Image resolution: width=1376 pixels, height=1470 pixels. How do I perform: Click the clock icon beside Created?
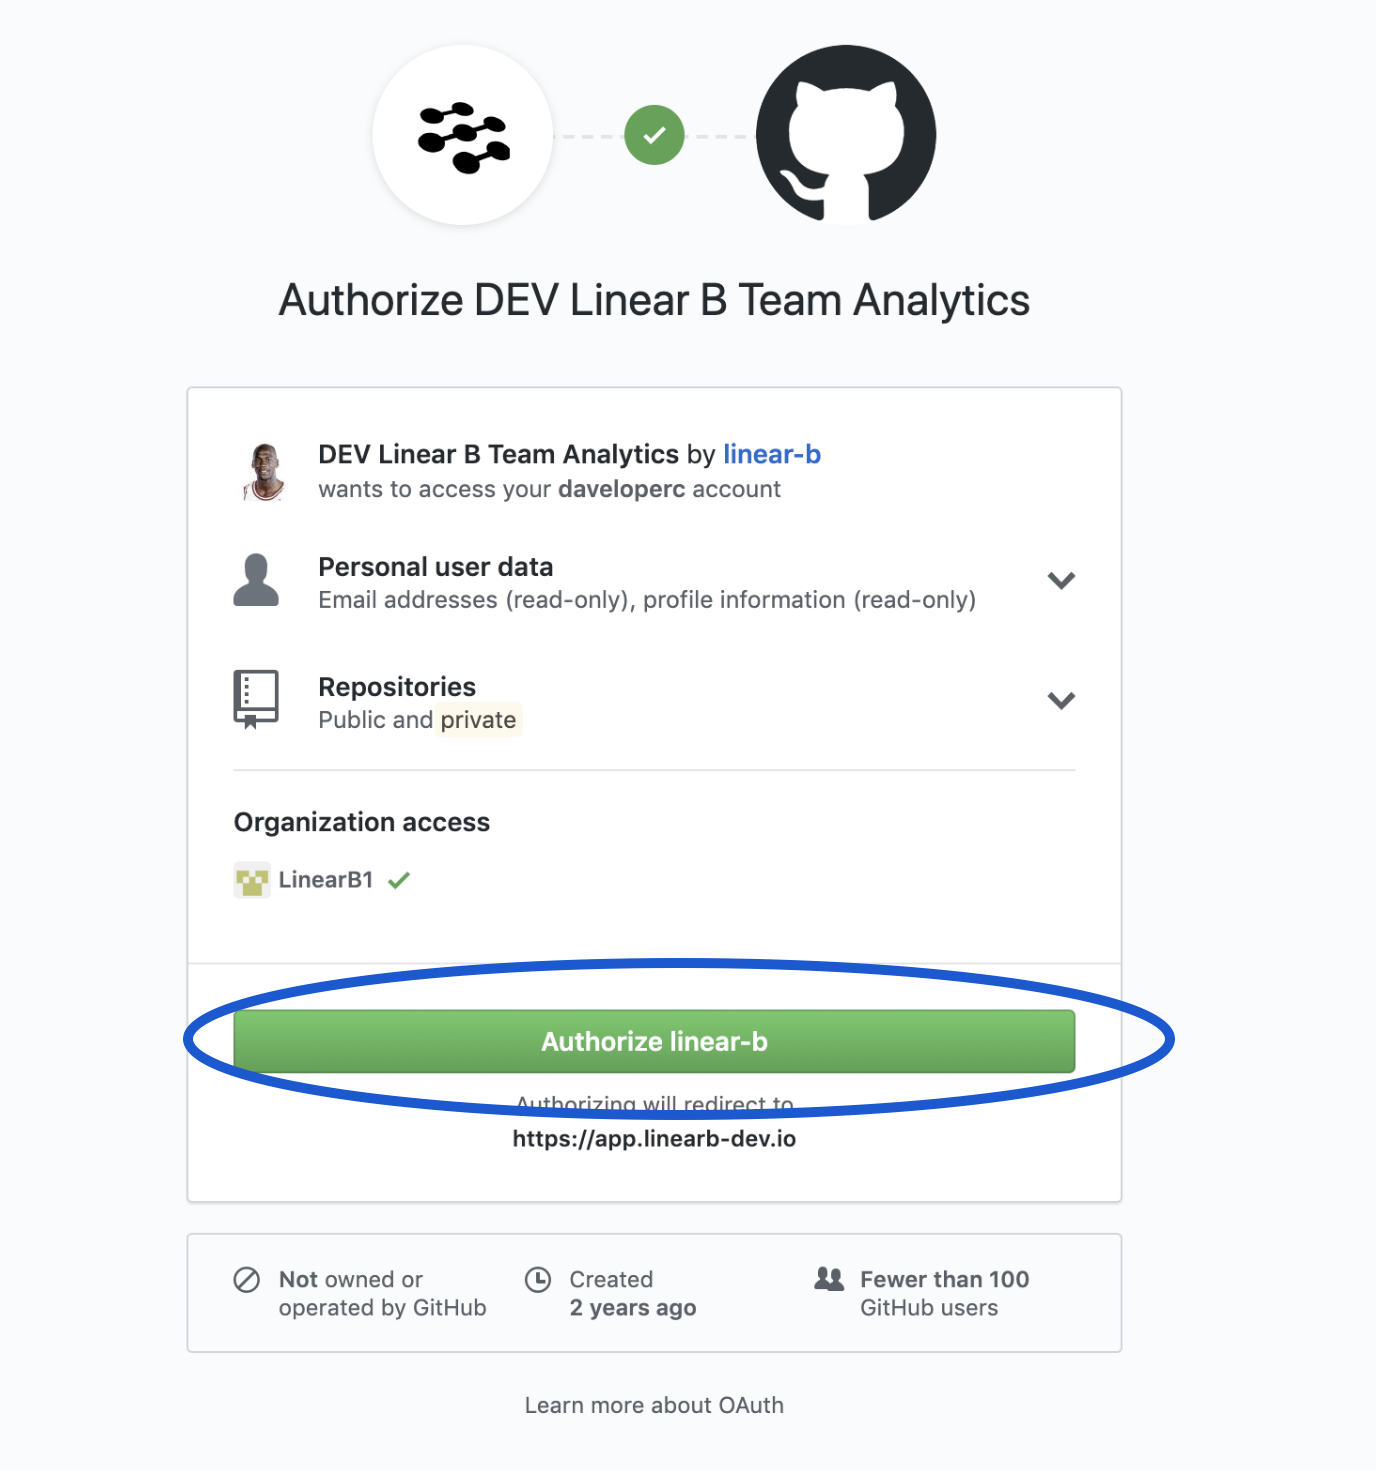[x=538, y=1280]
